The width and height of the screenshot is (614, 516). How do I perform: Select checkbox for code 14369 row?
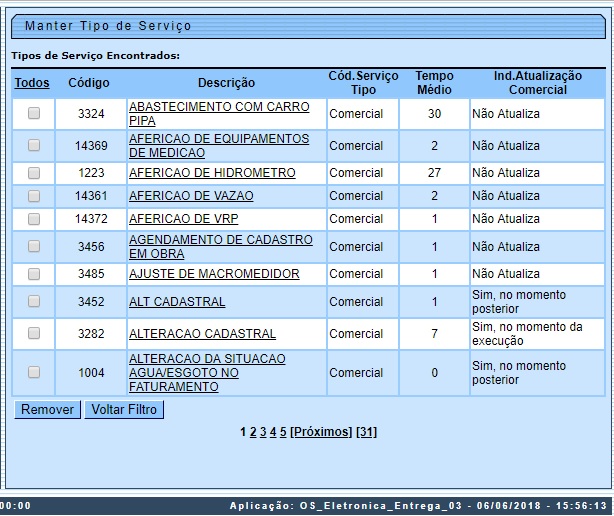34,146
